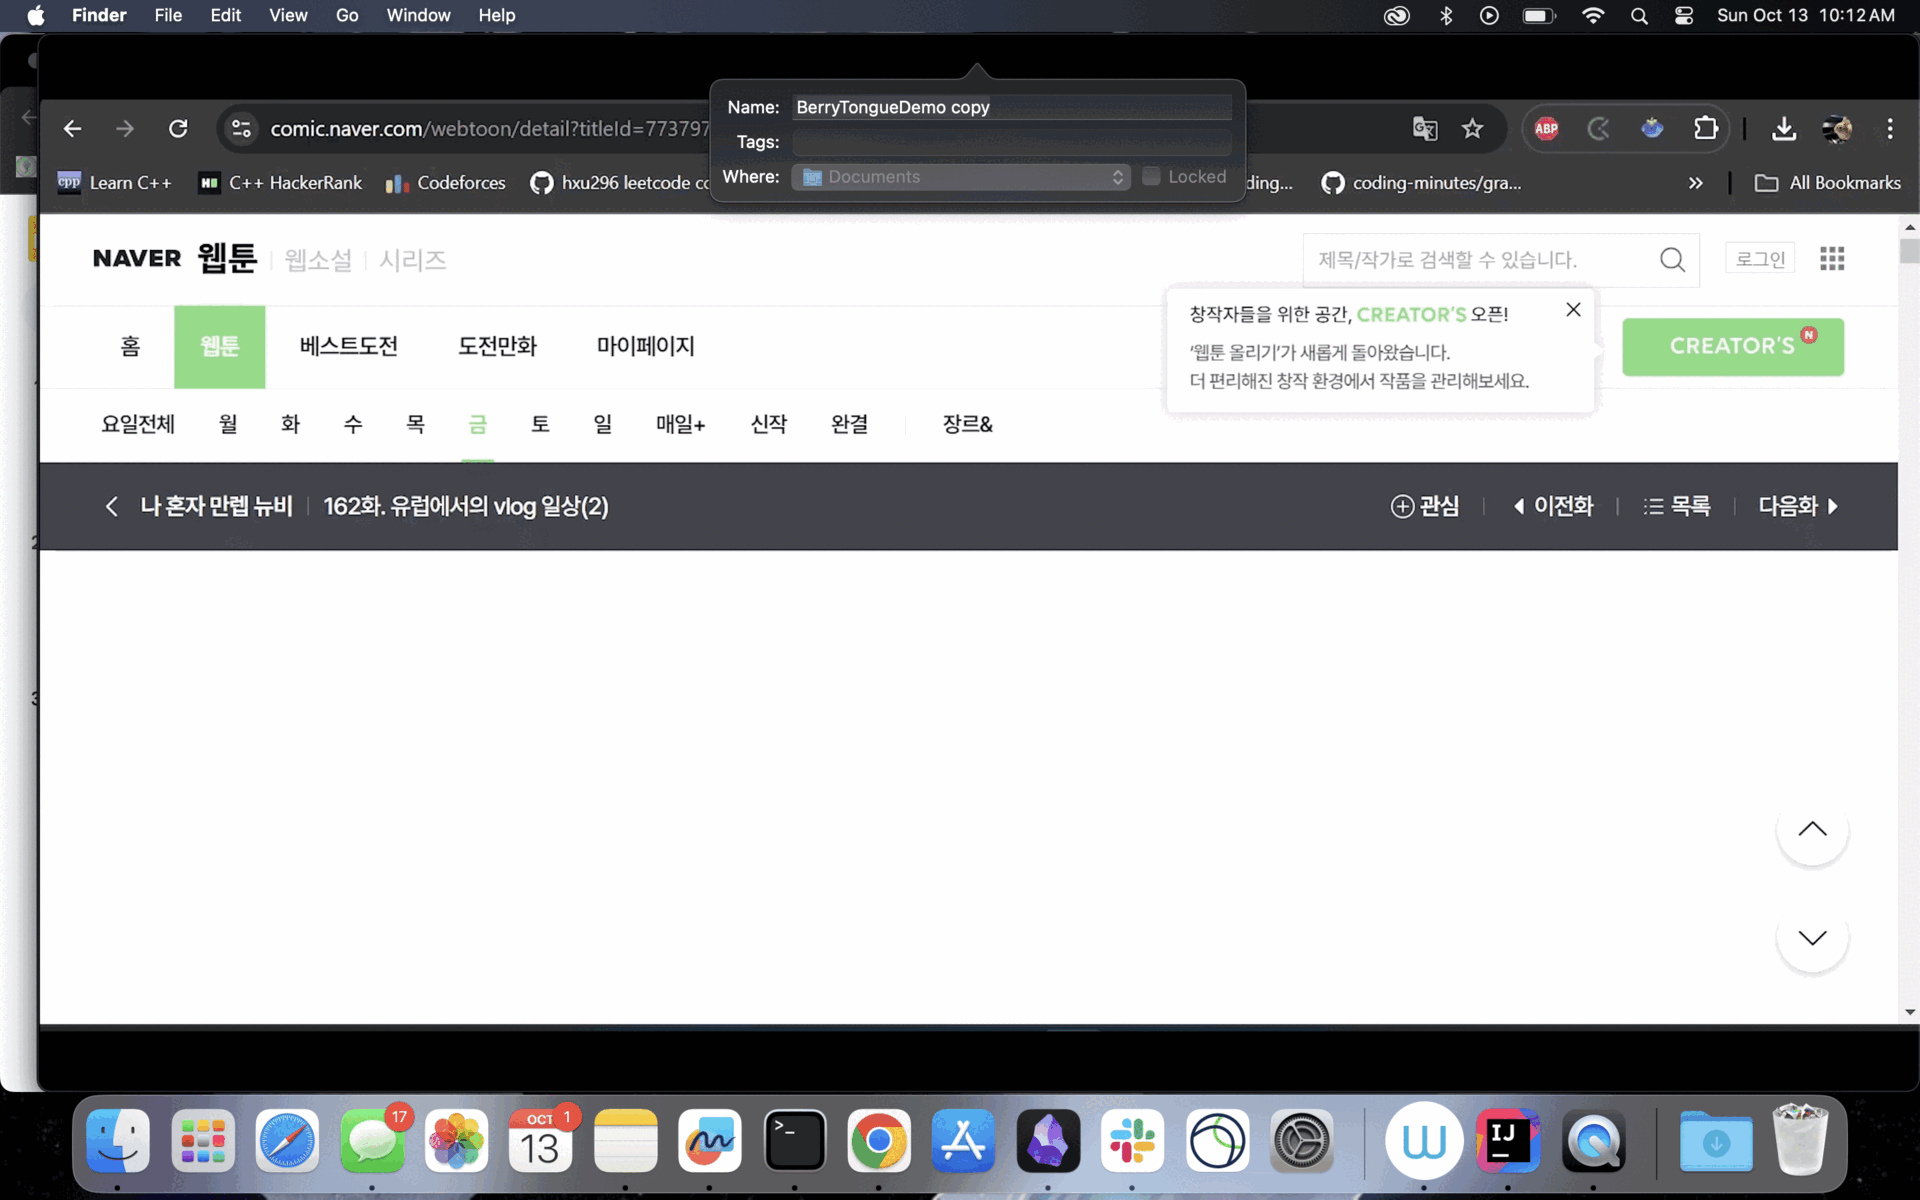Expand hidden bookmarks with double chevron

(1695, 183)
